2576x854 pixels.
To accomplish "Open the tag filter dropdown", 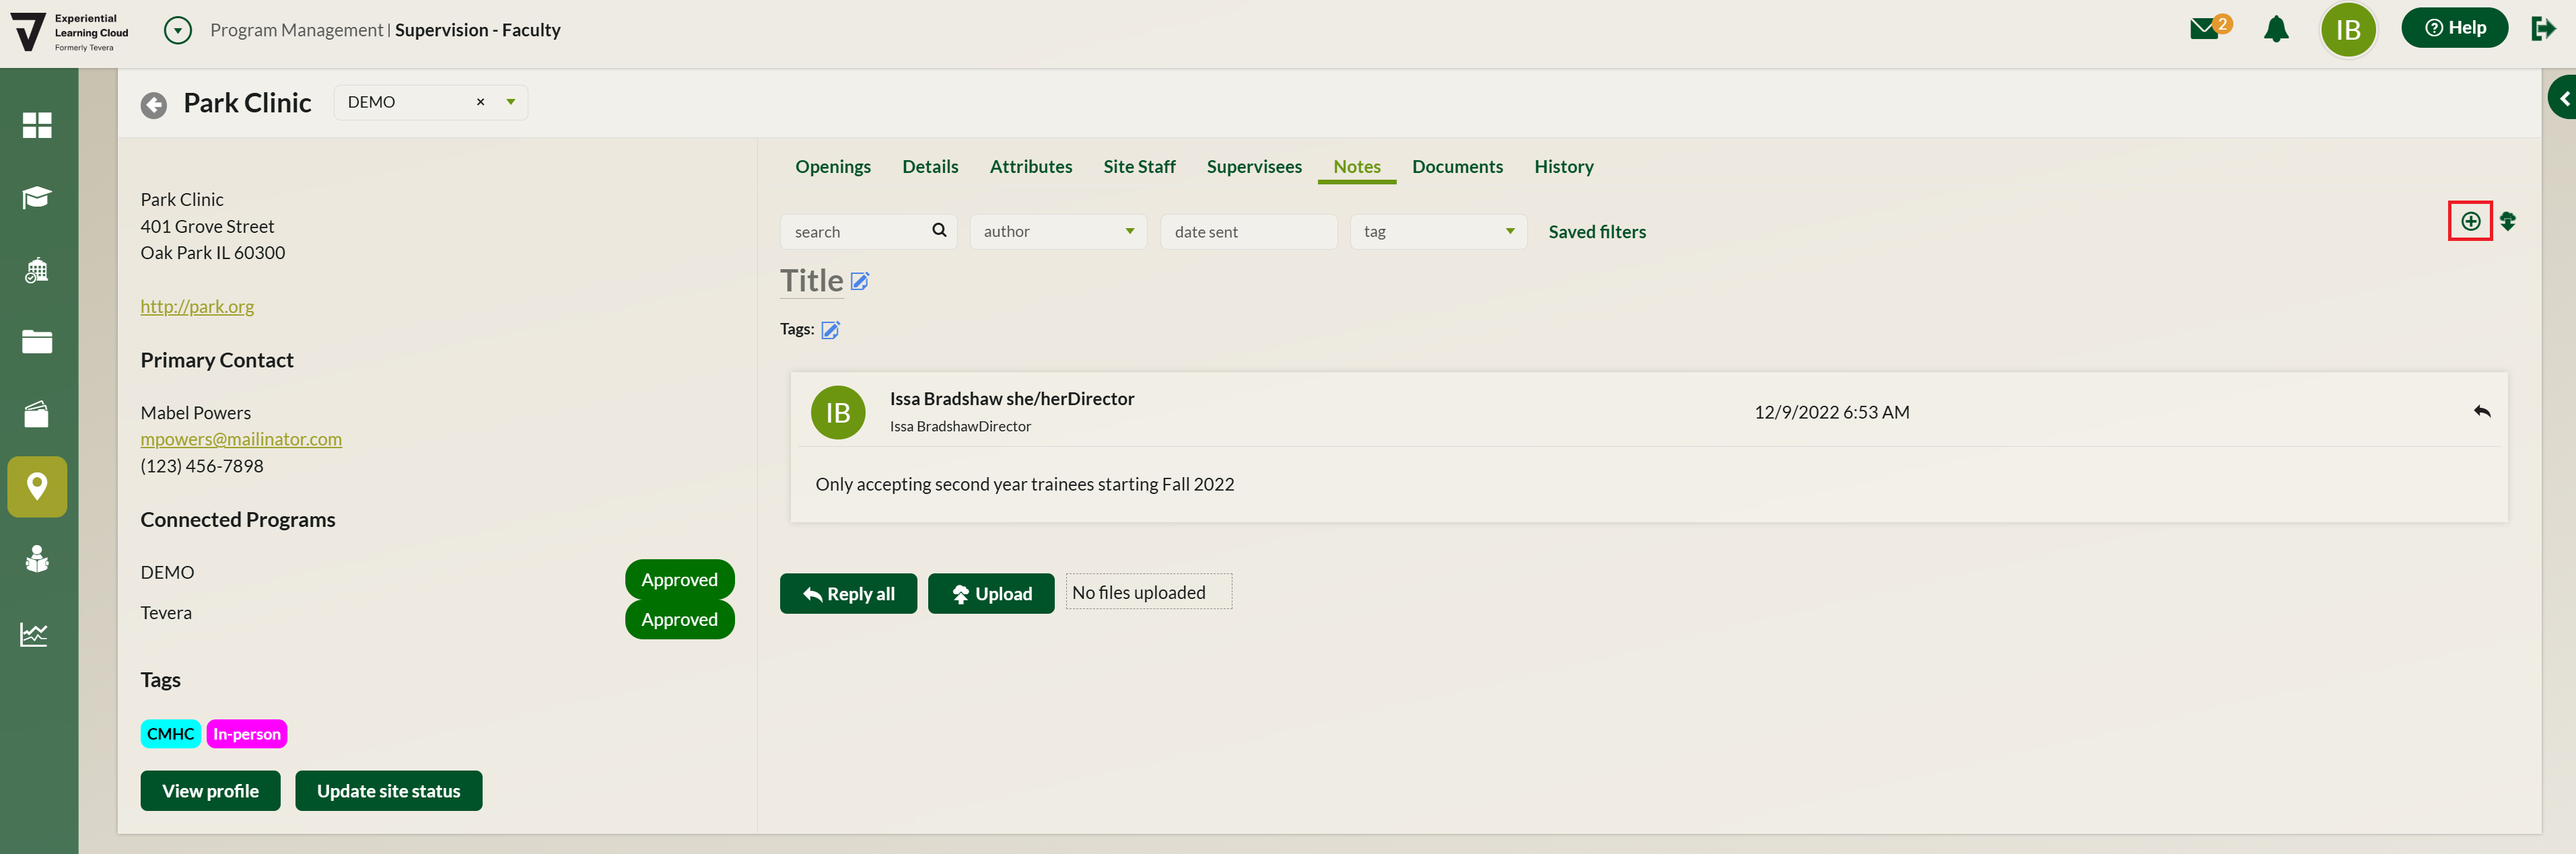I will [1438, 232].
